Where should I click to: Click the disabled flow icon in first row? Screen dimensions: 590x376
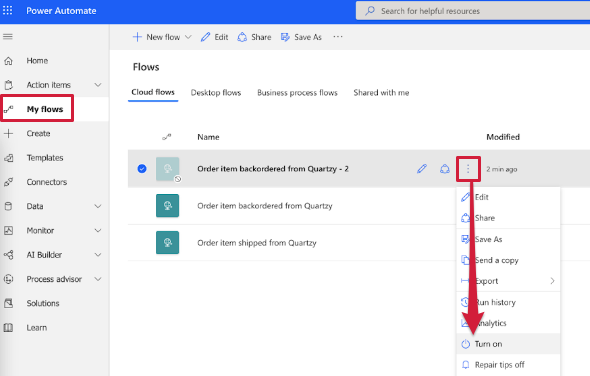167,169
